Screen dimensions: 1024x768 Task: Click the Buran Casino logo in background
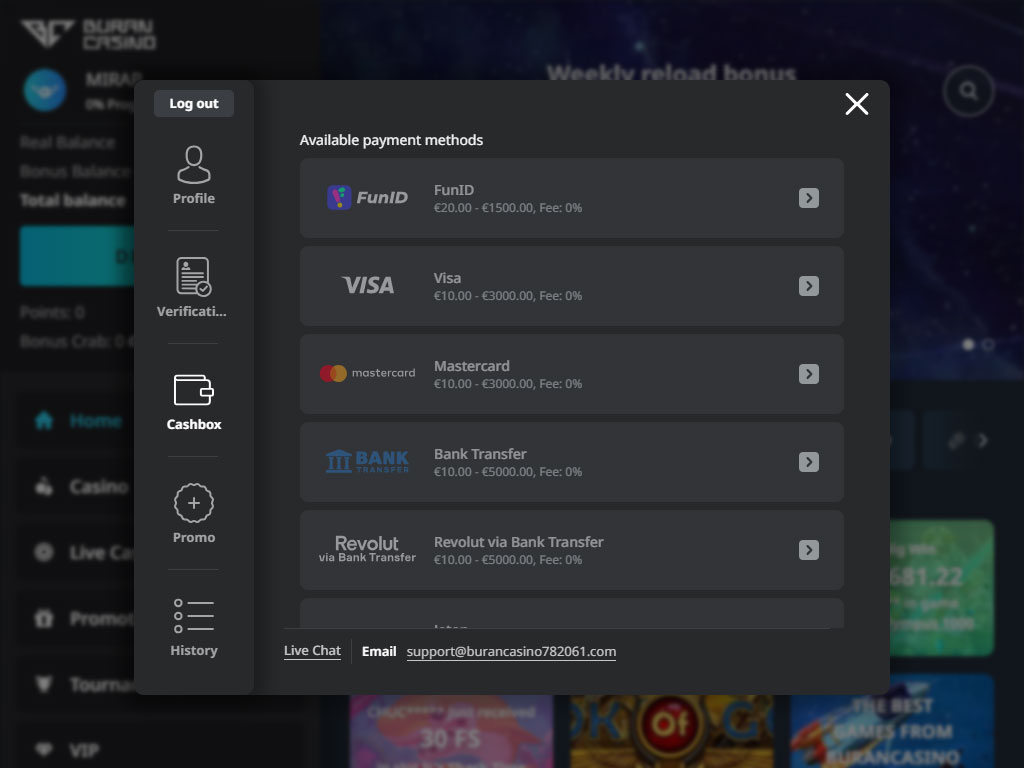pos(88,34)
